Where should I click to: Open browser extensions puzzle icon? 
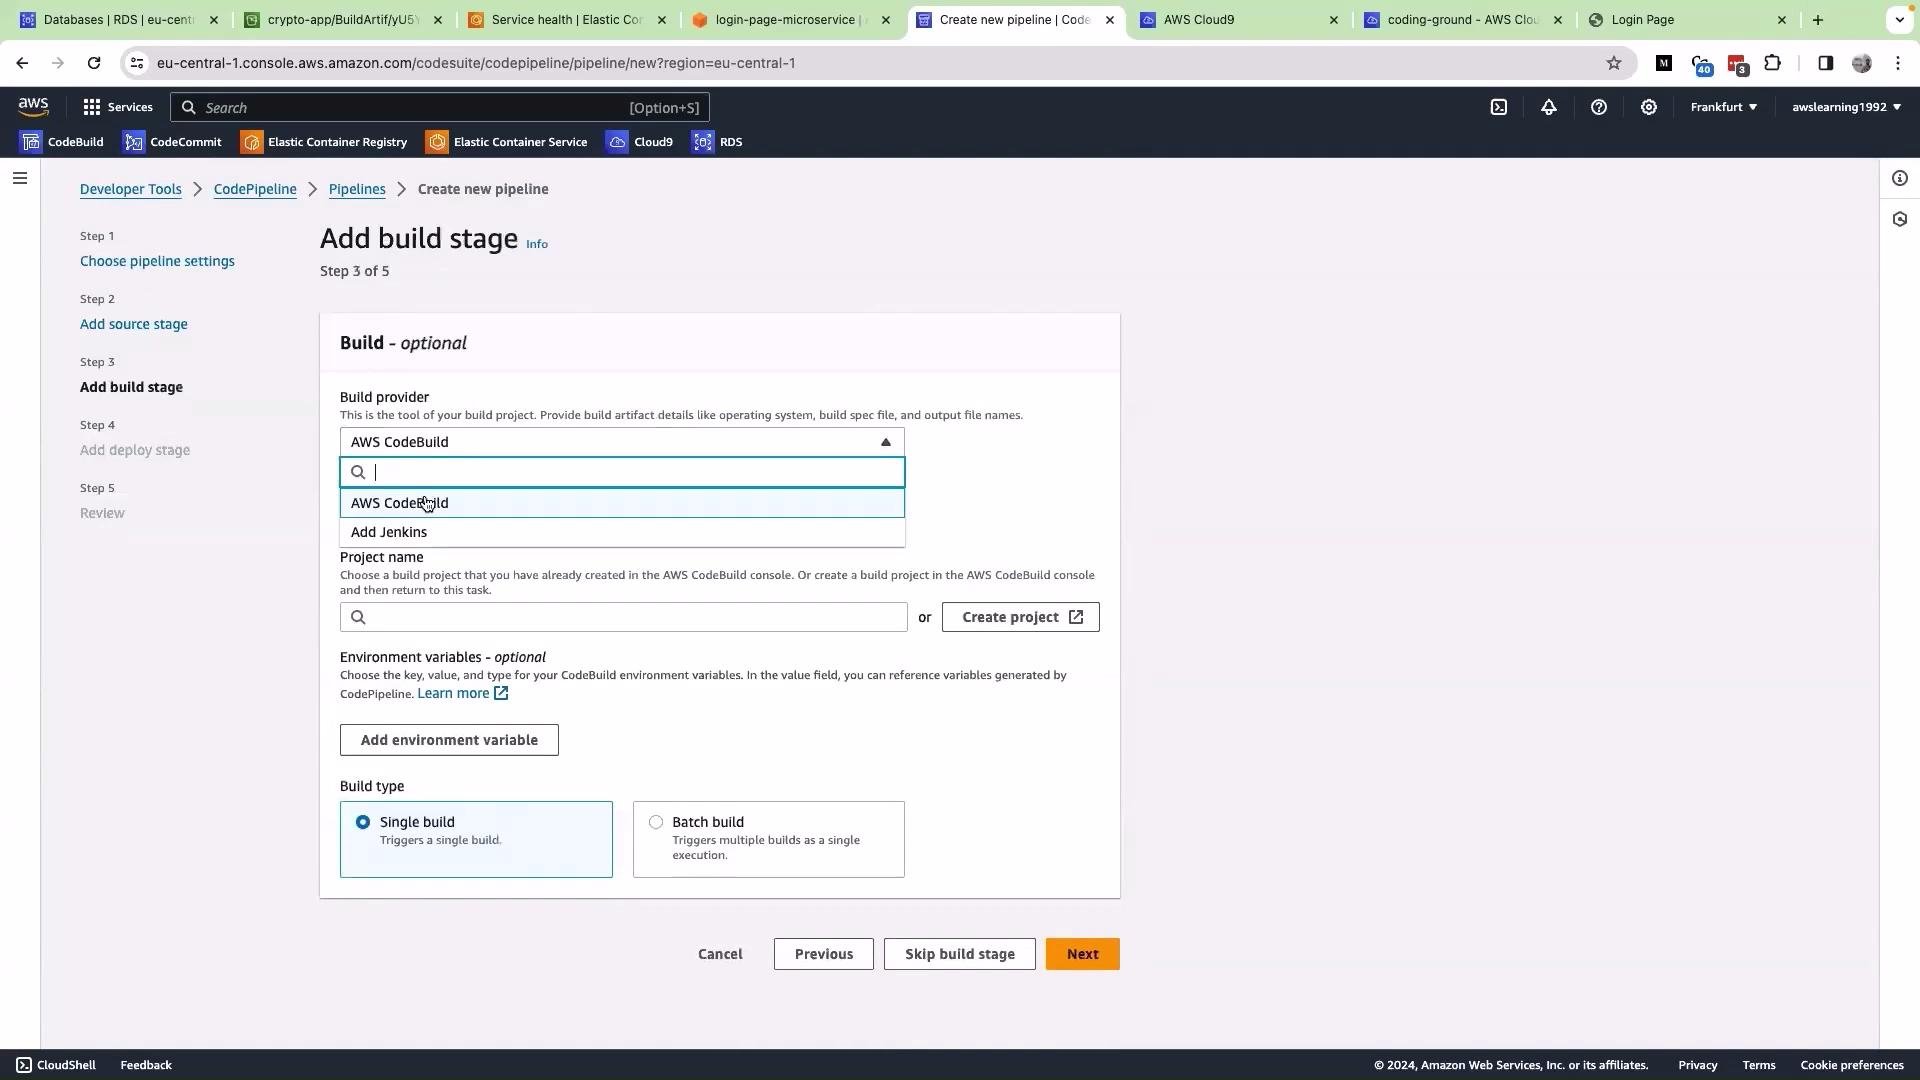pos(1773,63)
